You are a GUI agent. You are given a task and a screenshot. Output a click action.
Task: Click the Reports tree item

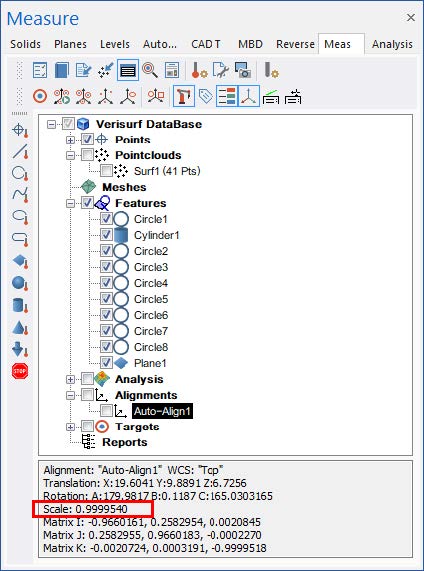tap(125, 442)
